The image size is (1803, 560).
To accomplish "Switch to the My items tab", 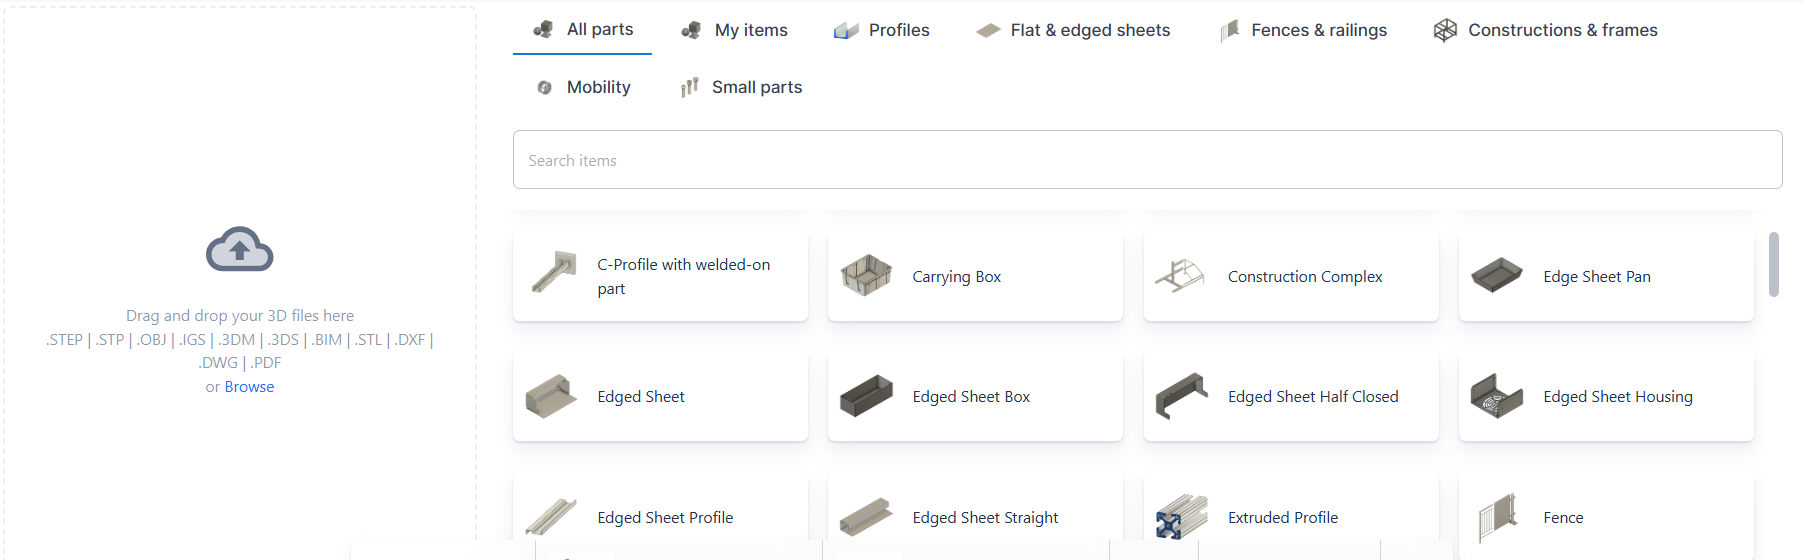I will [x=735, y=31].
